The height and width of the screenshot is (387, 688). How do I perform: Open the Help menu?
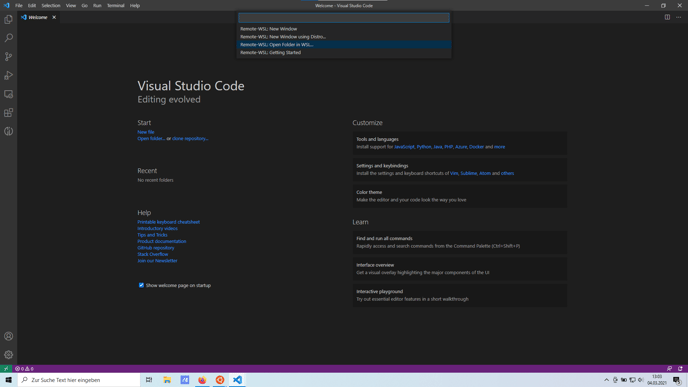[135, 6]
